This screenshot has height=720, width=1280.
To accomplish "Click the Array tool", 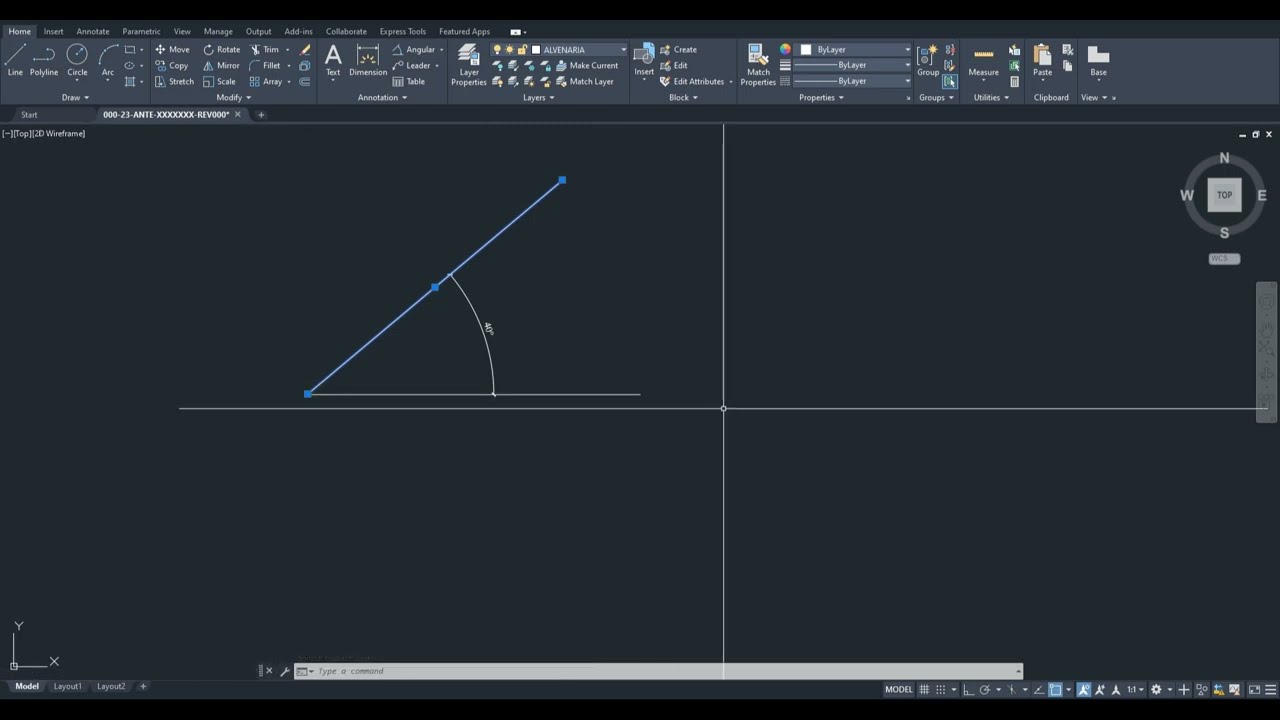I will [266, 81].
